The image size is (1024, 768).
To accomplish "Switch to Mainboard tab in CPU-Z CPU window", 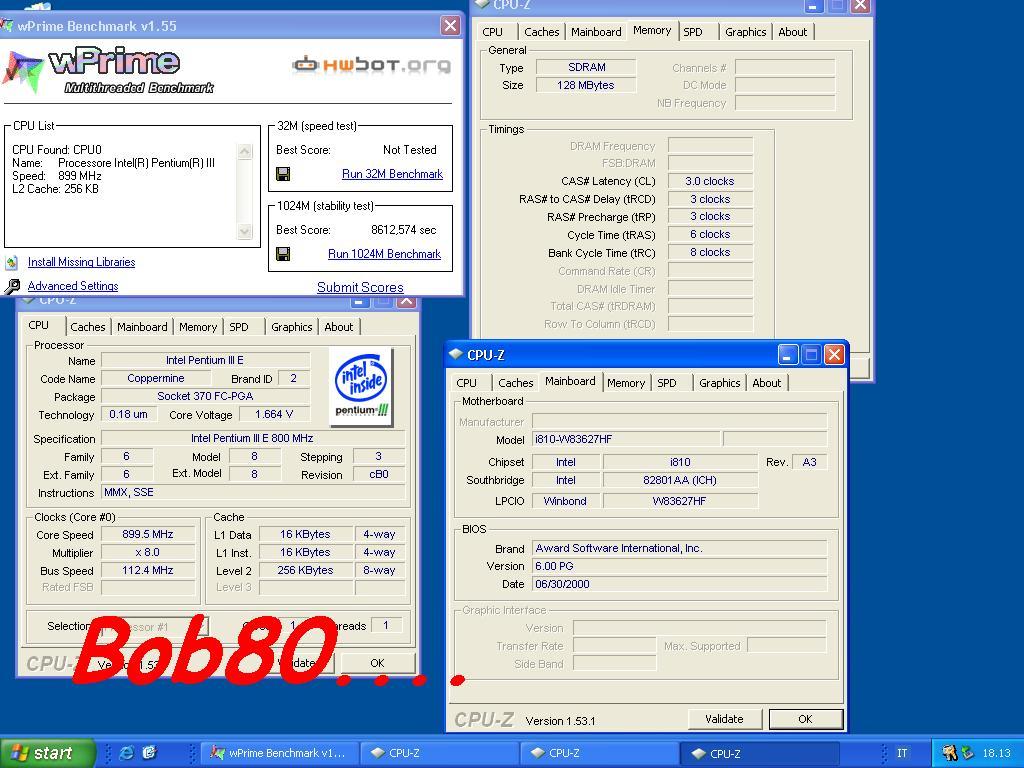I will 142,327.
